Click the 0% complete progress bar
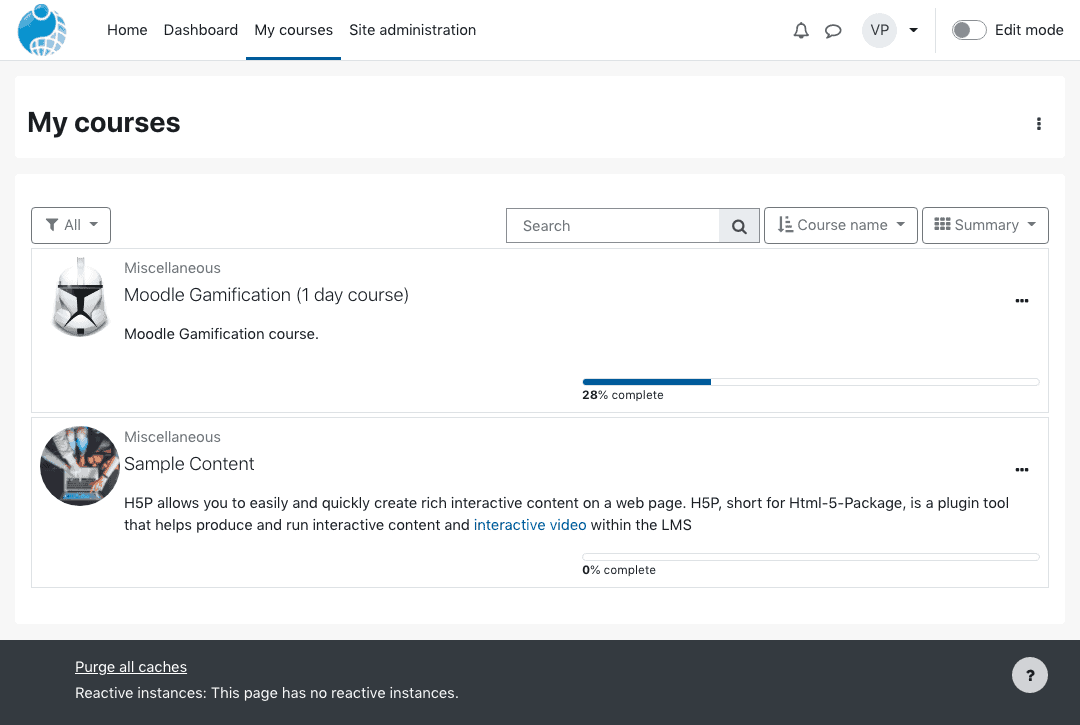Viewport: 1080px width, 725px height. [811, 557]
